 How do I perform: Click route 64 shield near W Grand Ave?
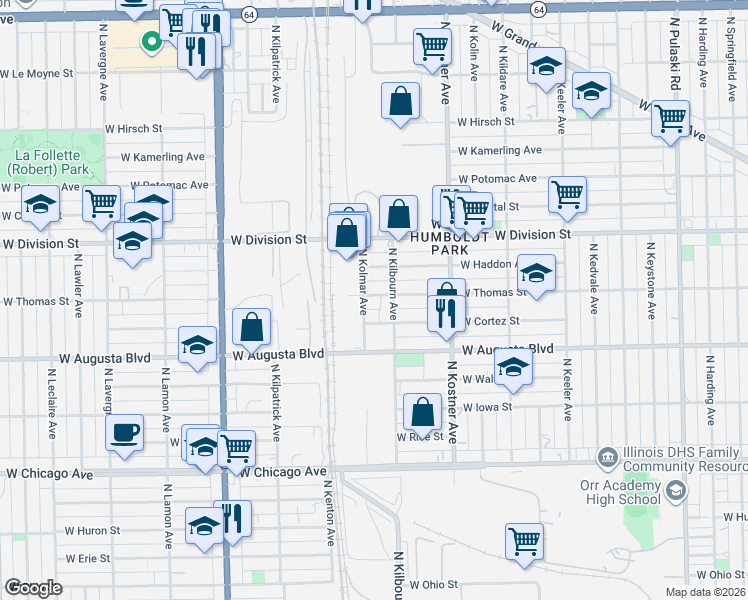[539, 10]
